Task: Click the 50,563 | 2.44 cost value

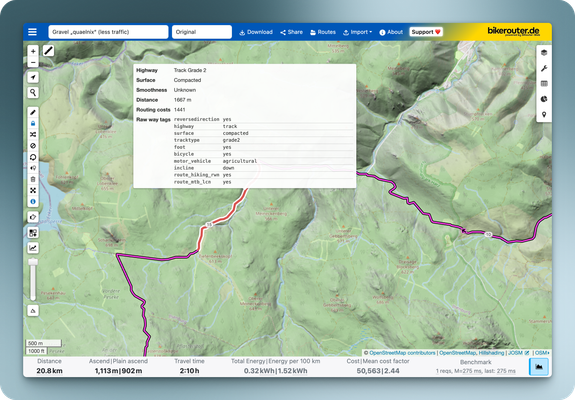Action: coord(378,371)
